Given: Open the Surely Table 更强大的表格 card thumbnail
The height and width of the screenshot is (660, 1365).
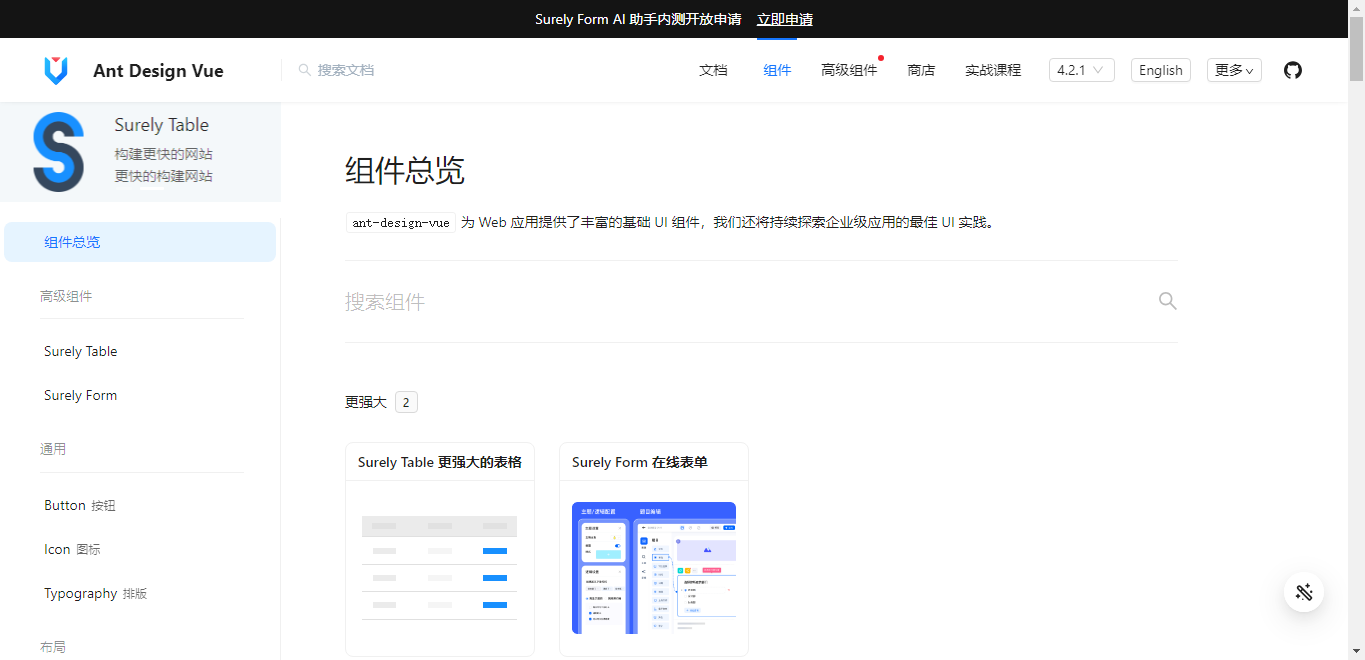Looking at the screenshot, I should tap(439, 568).
